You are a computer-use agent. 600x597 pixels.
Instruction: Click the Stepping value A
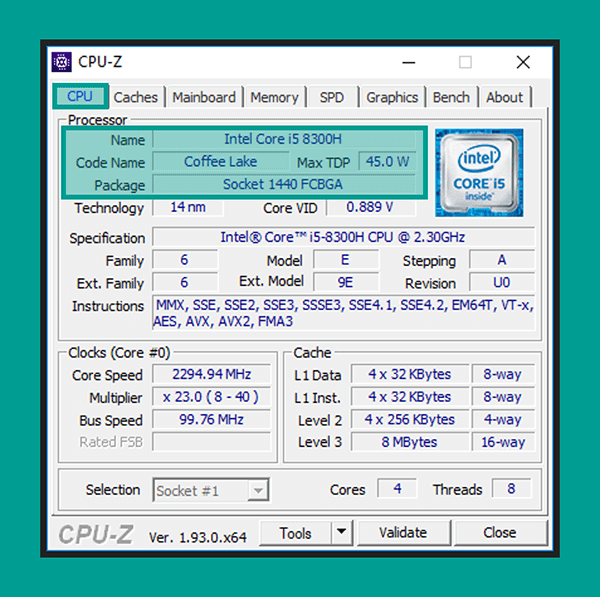point(501,260)
